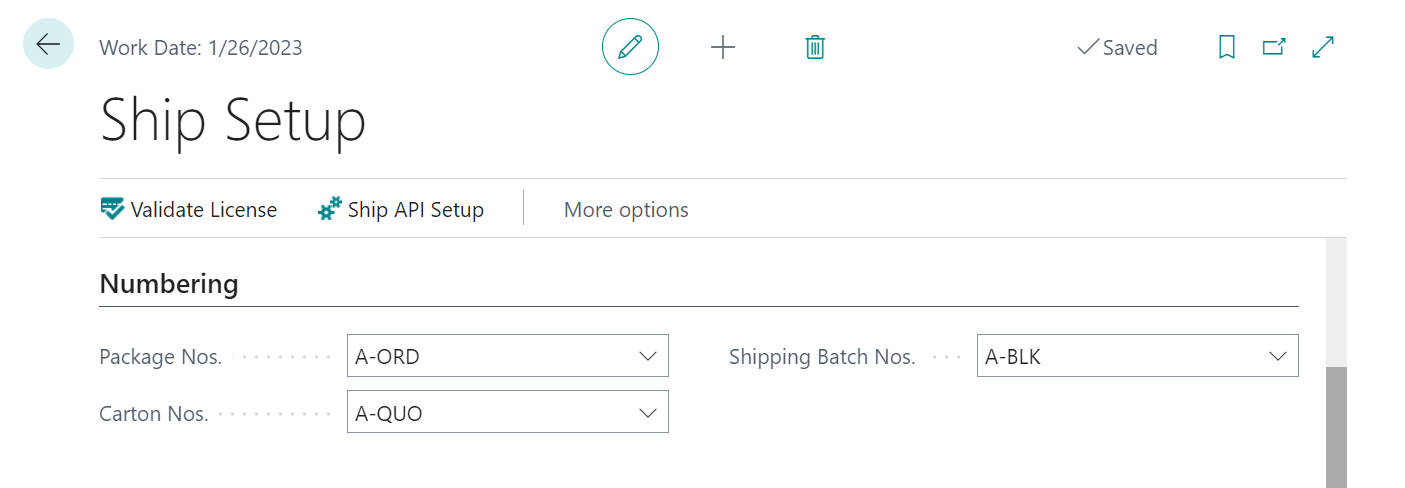Click the bookmark icon

point(1227,47)
